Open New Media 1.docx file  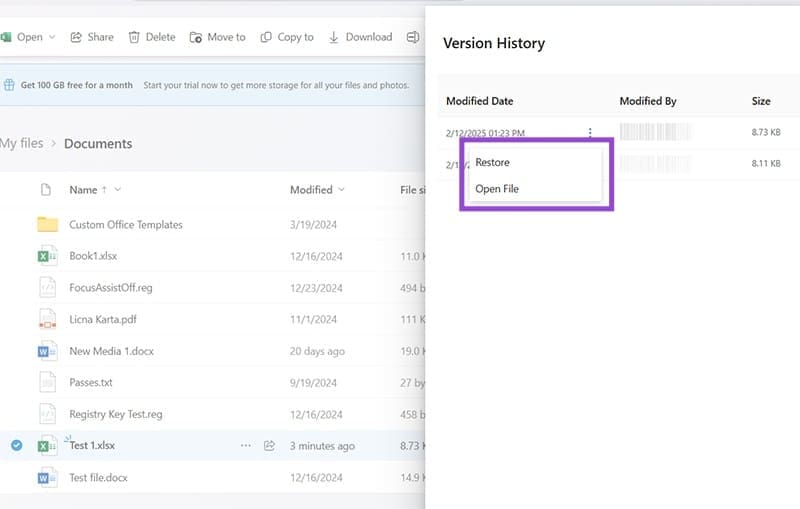click(x=111, y=351)
